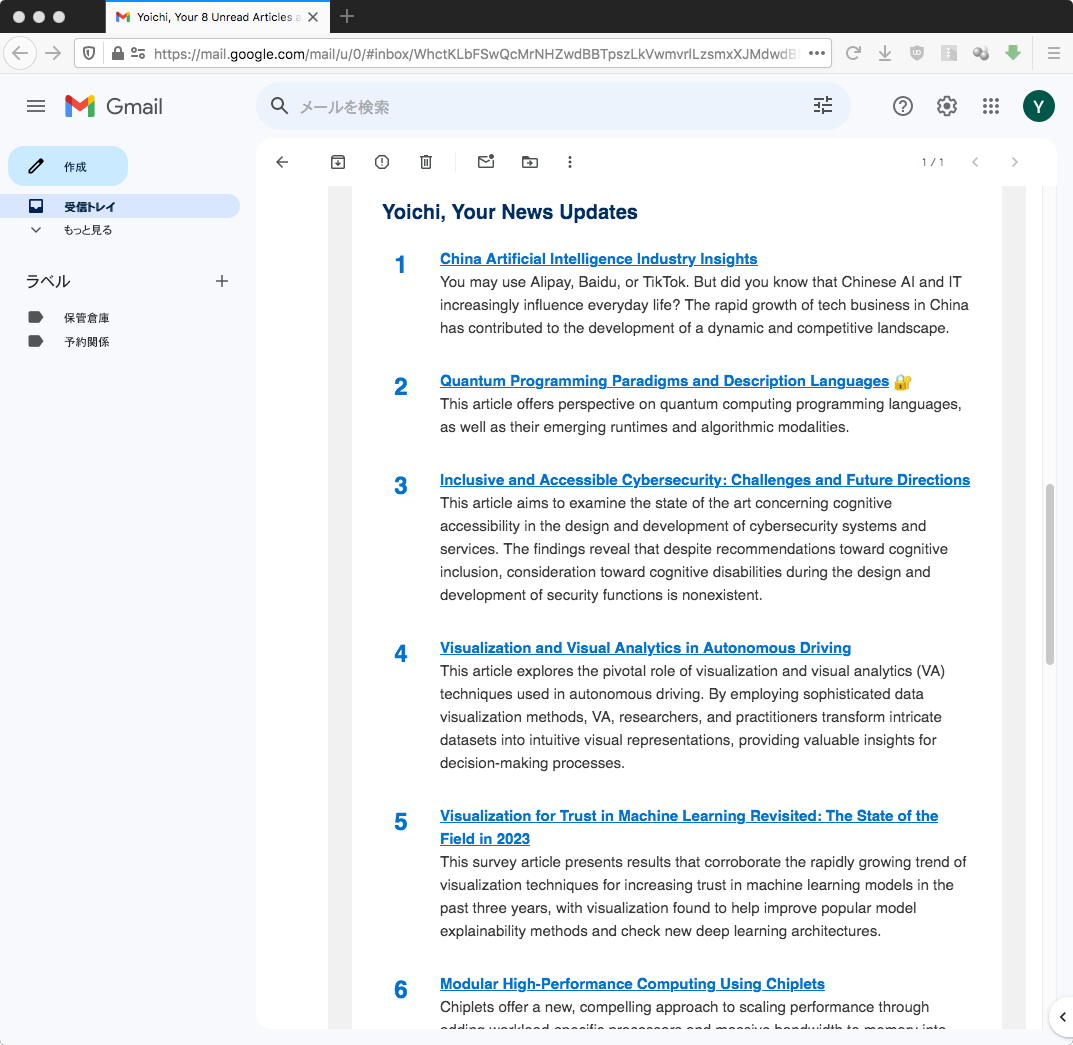Report this email as spam

click(x=382, y=162)
